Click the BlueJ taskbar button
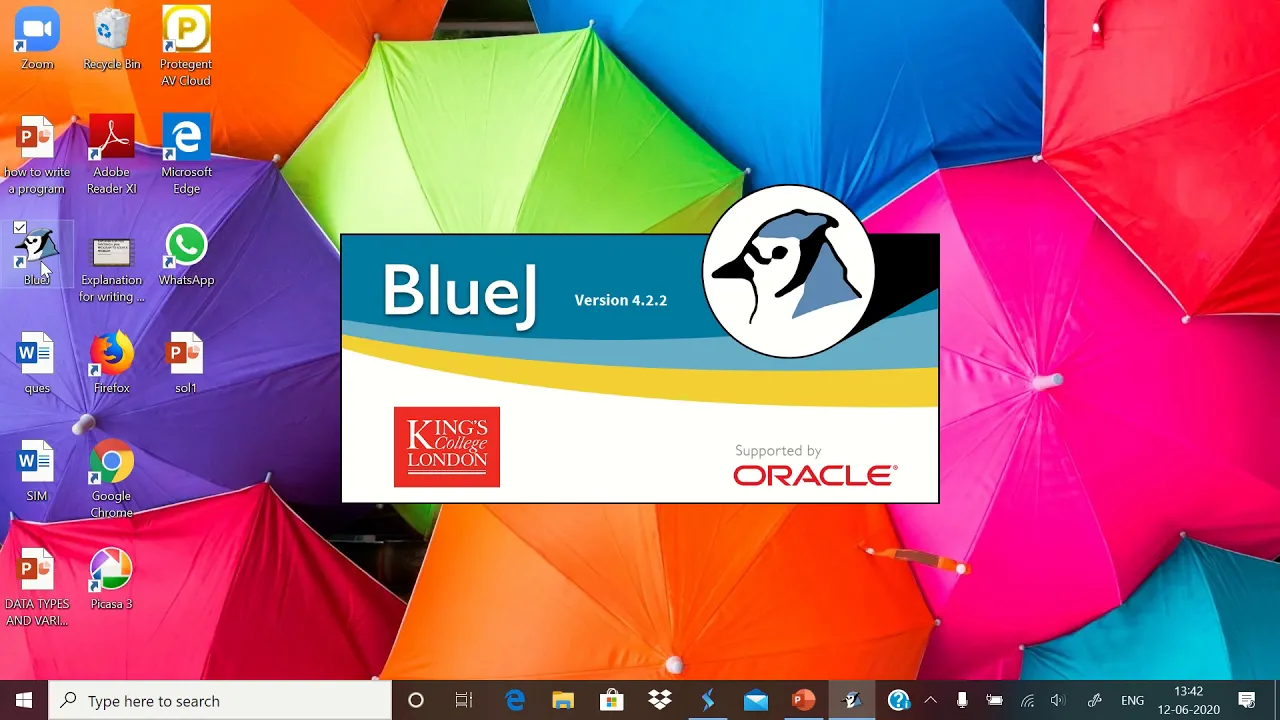The image size is (1280, 720). tap(851, 700)
